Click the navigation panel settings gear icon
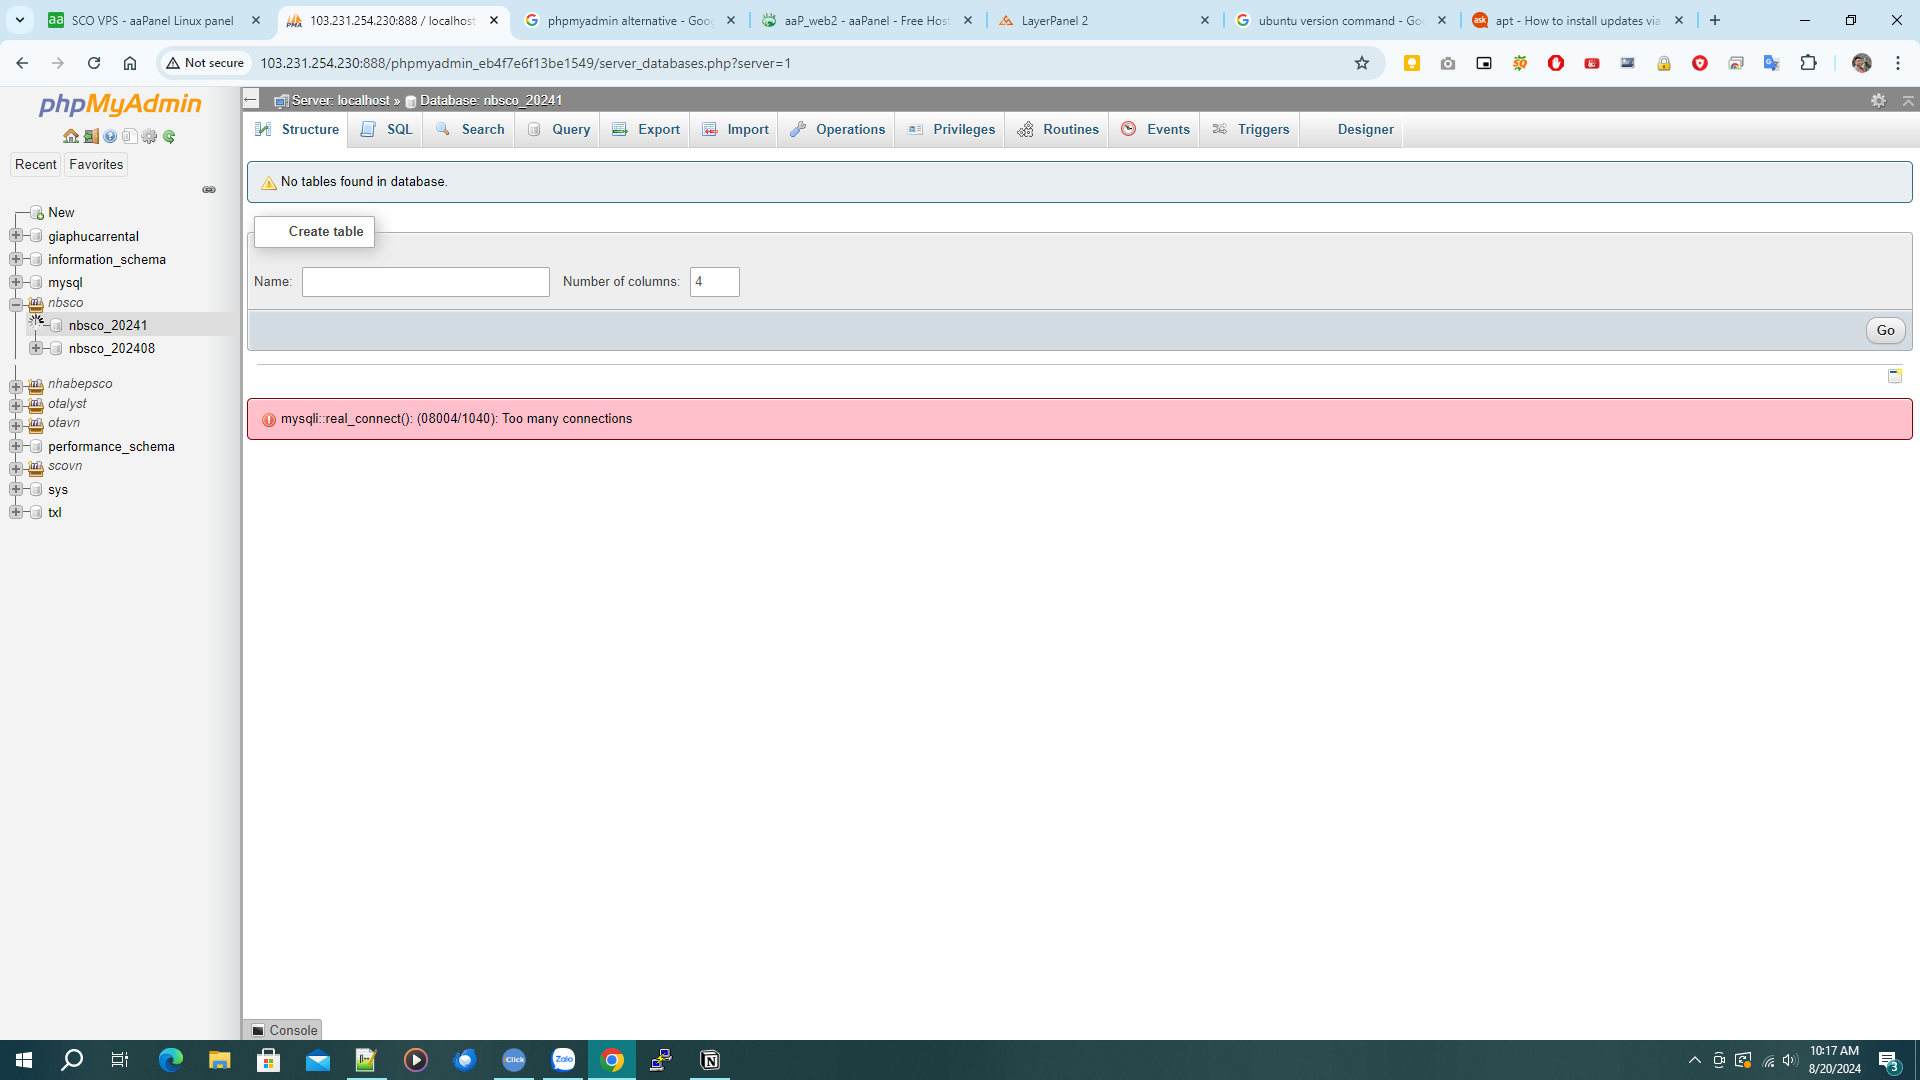 coord(149,137)
